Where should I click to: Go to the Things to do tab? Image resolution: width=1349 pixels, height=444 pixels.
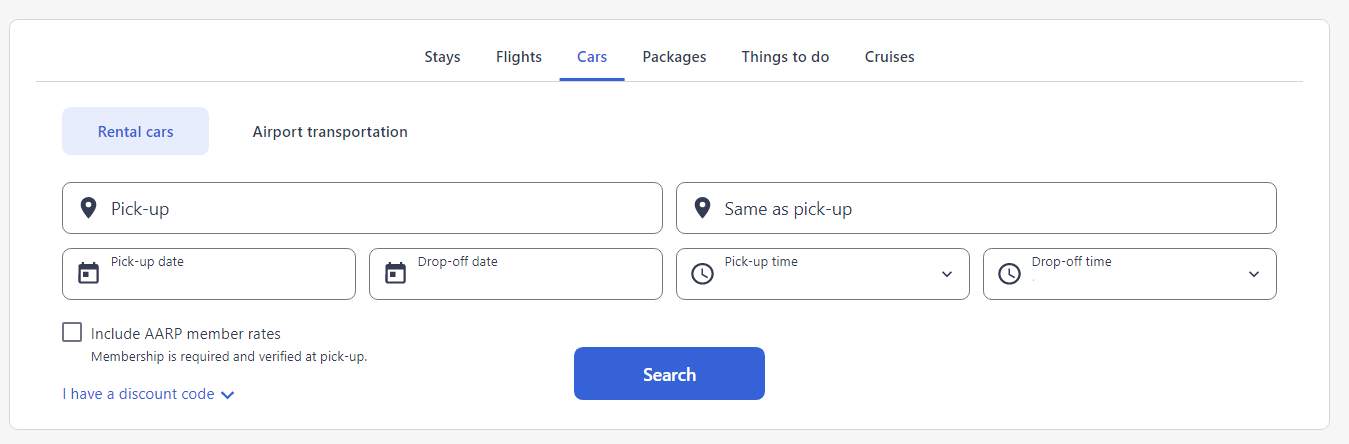coord(785,57)
